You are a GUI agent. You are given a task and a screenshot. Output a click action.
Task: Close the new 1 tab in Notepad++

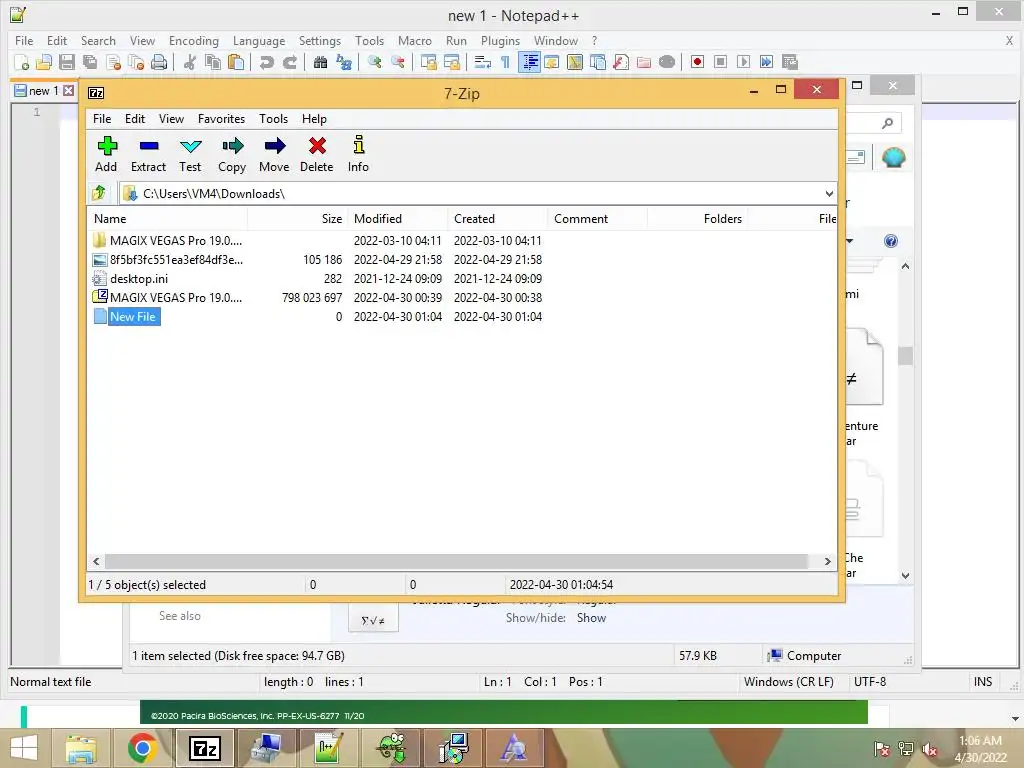coord(68,91)
